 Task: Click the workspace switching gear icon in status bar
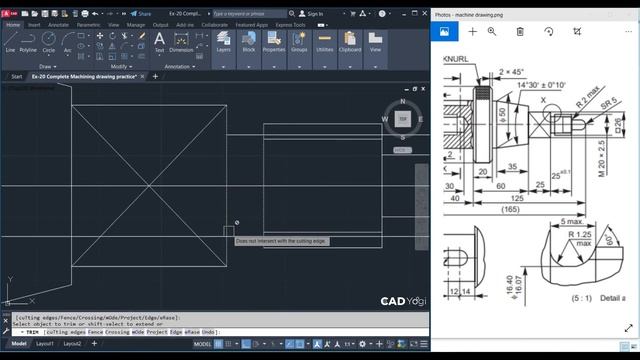[362, 344]
